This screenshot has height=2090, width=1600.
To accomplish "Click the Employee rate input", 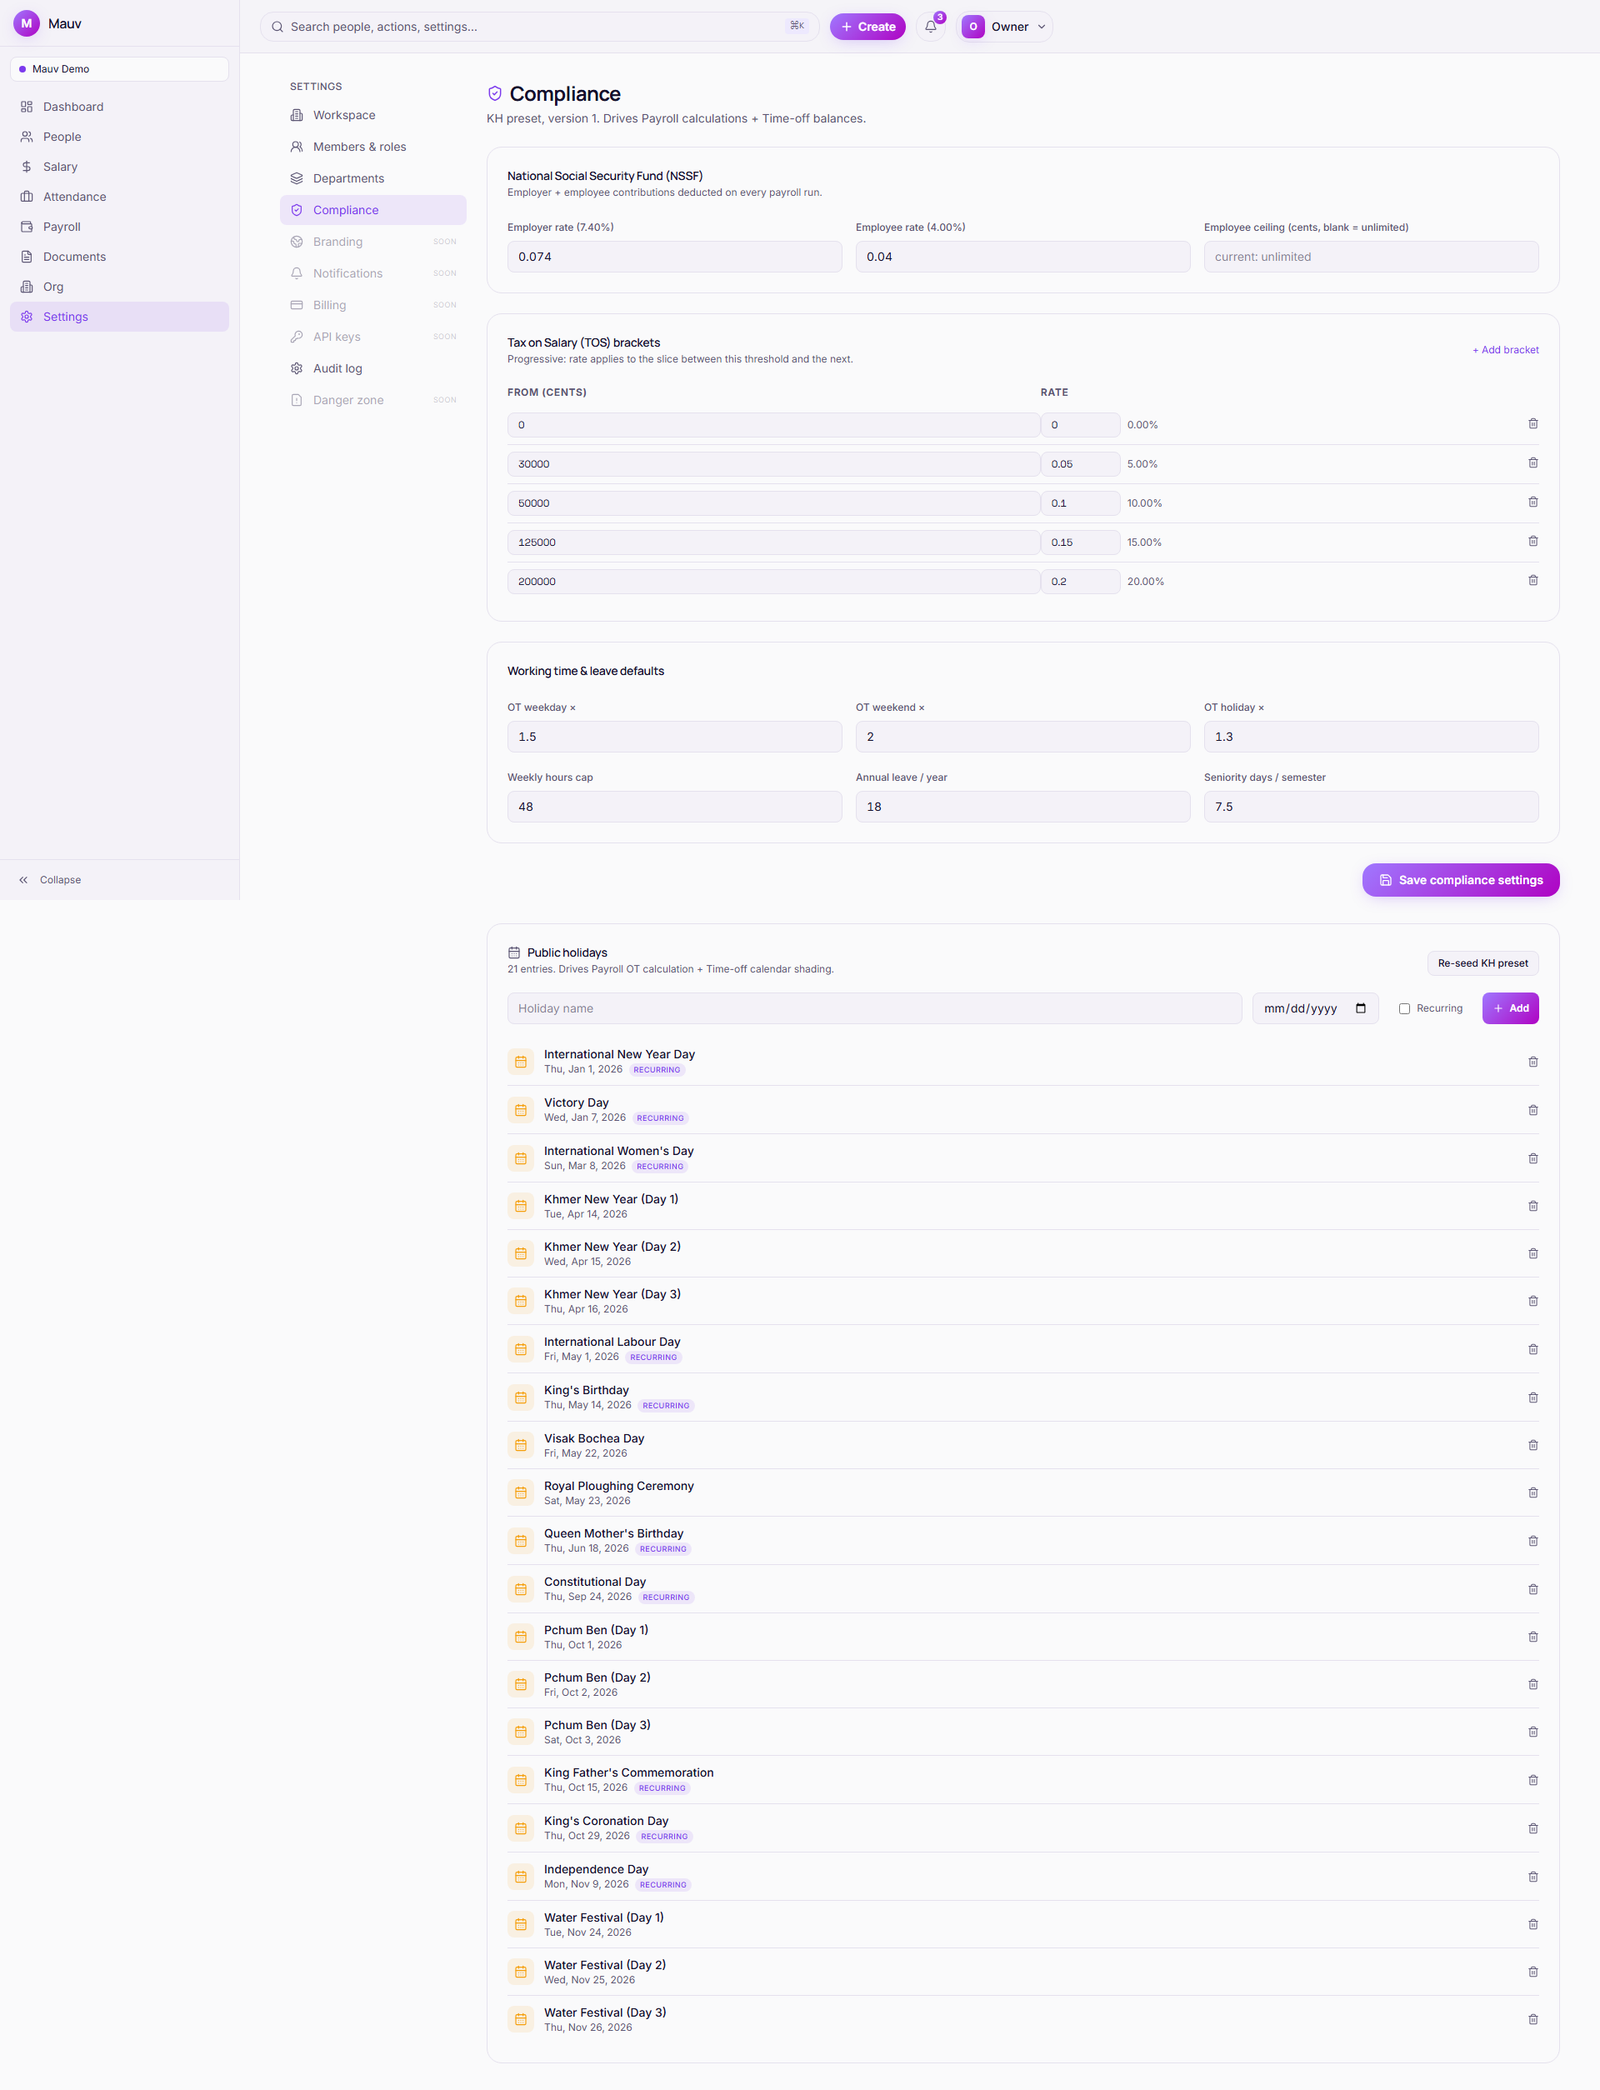I will point(1023,257).
